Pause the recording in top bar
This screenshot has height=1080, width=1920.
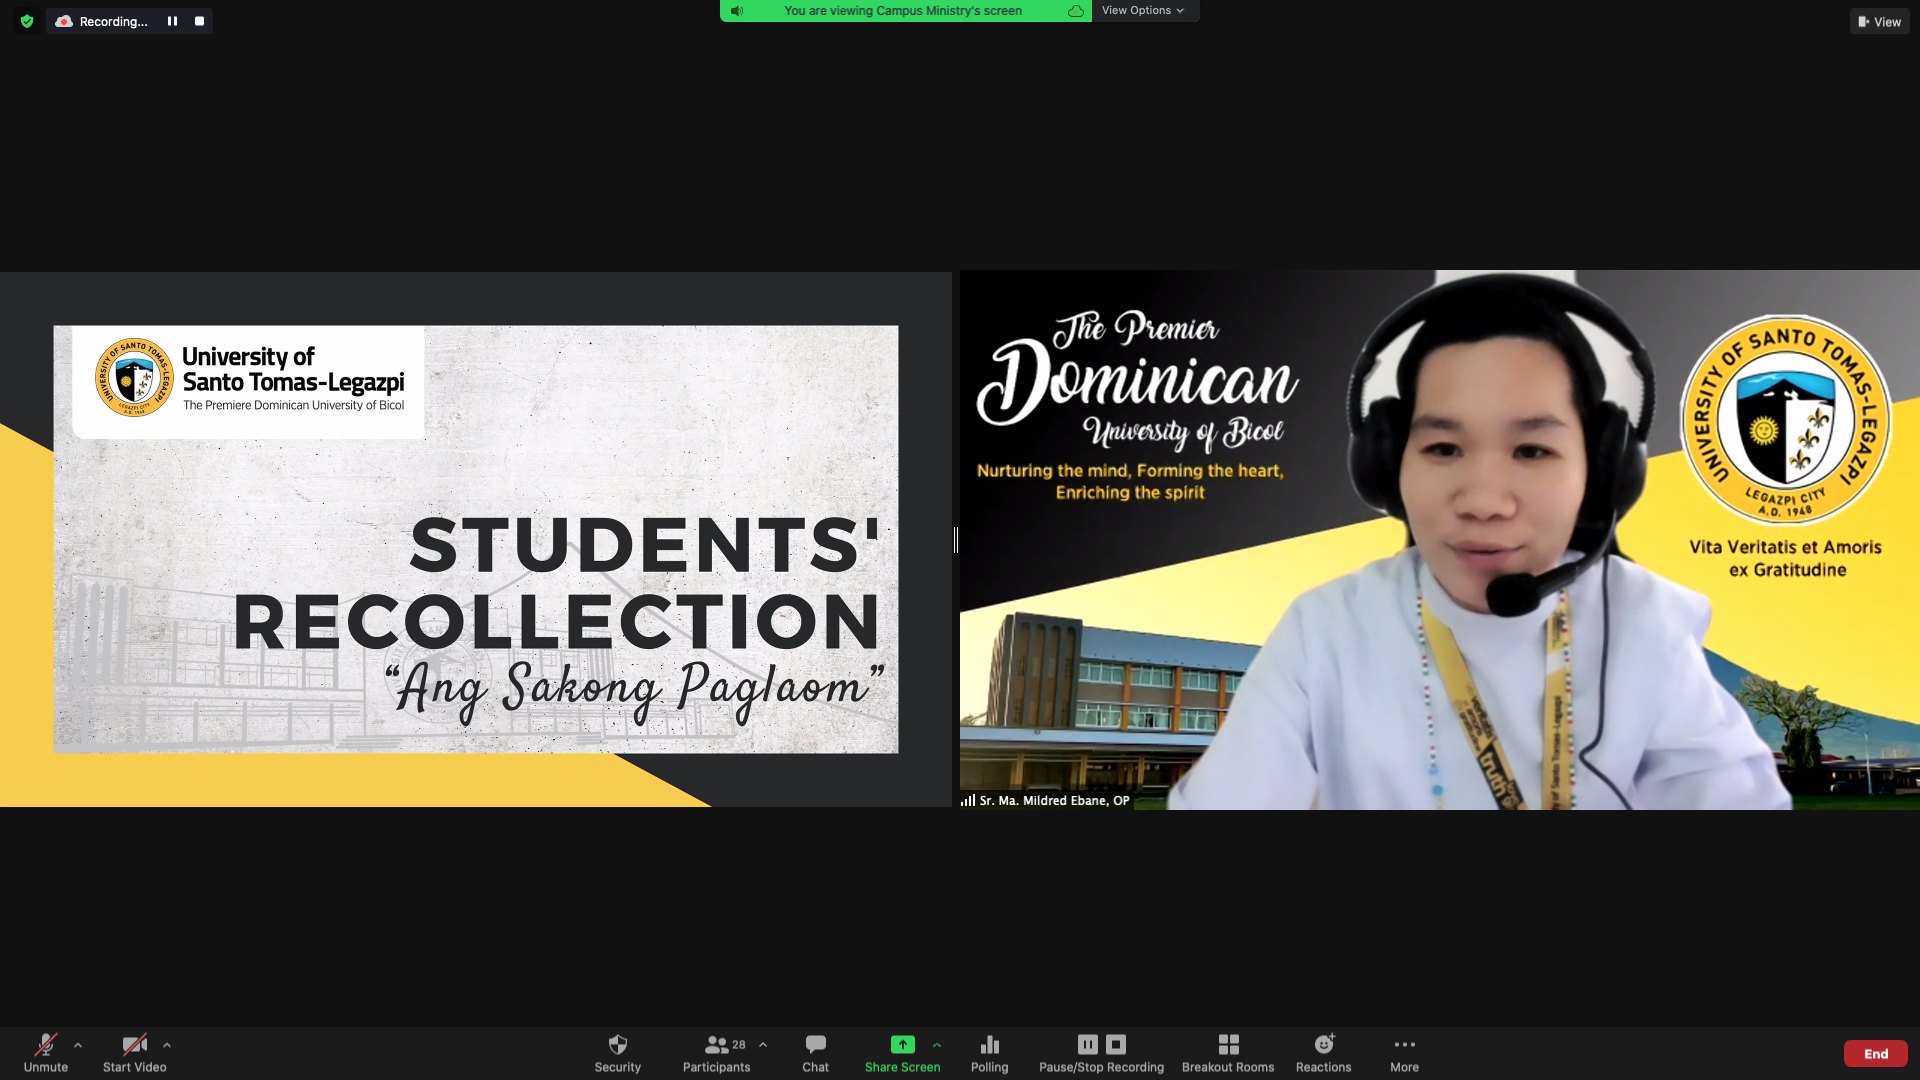(x=172, y=21)
